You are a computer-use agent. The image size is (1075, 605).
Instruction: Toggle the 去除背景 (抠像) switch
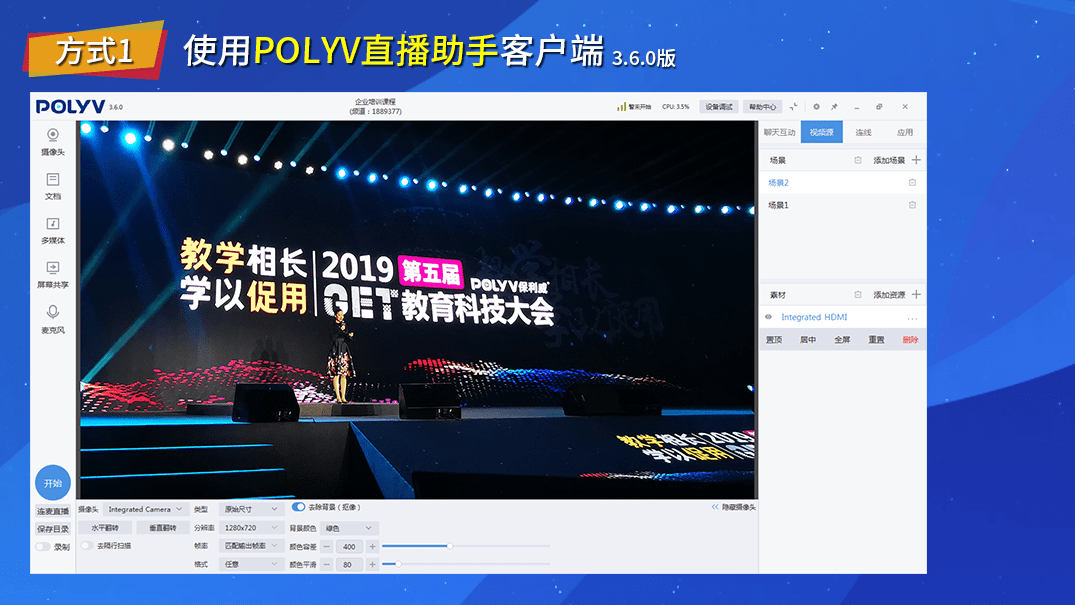(x=298, y=507)
